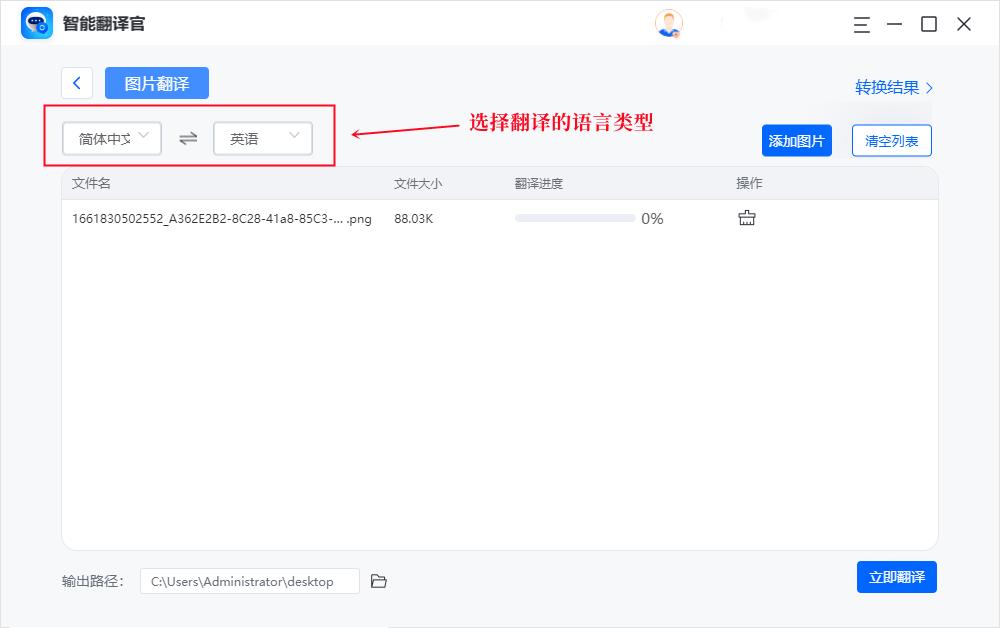Viewport: 1000px width, 628px height.
Task: Go back using the blue left arrow
Action: tap(77, 83)
